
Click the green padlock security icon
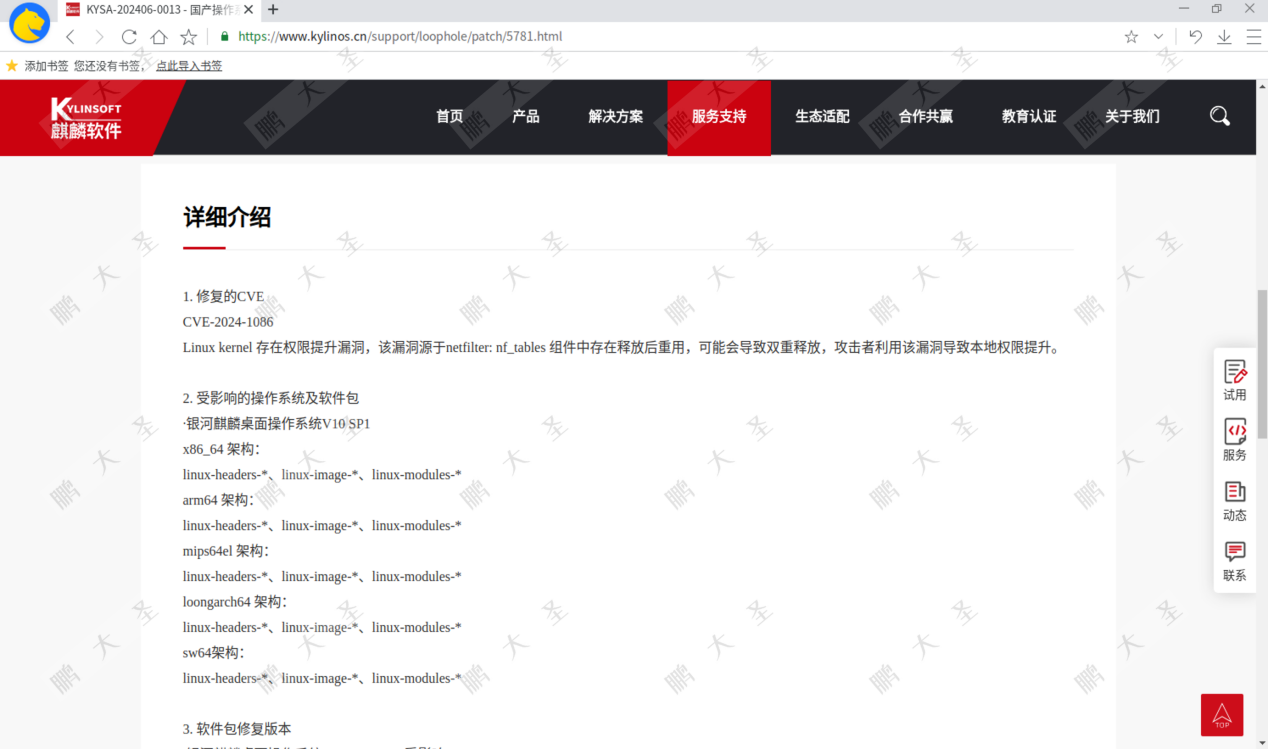[x=225, y=36]
